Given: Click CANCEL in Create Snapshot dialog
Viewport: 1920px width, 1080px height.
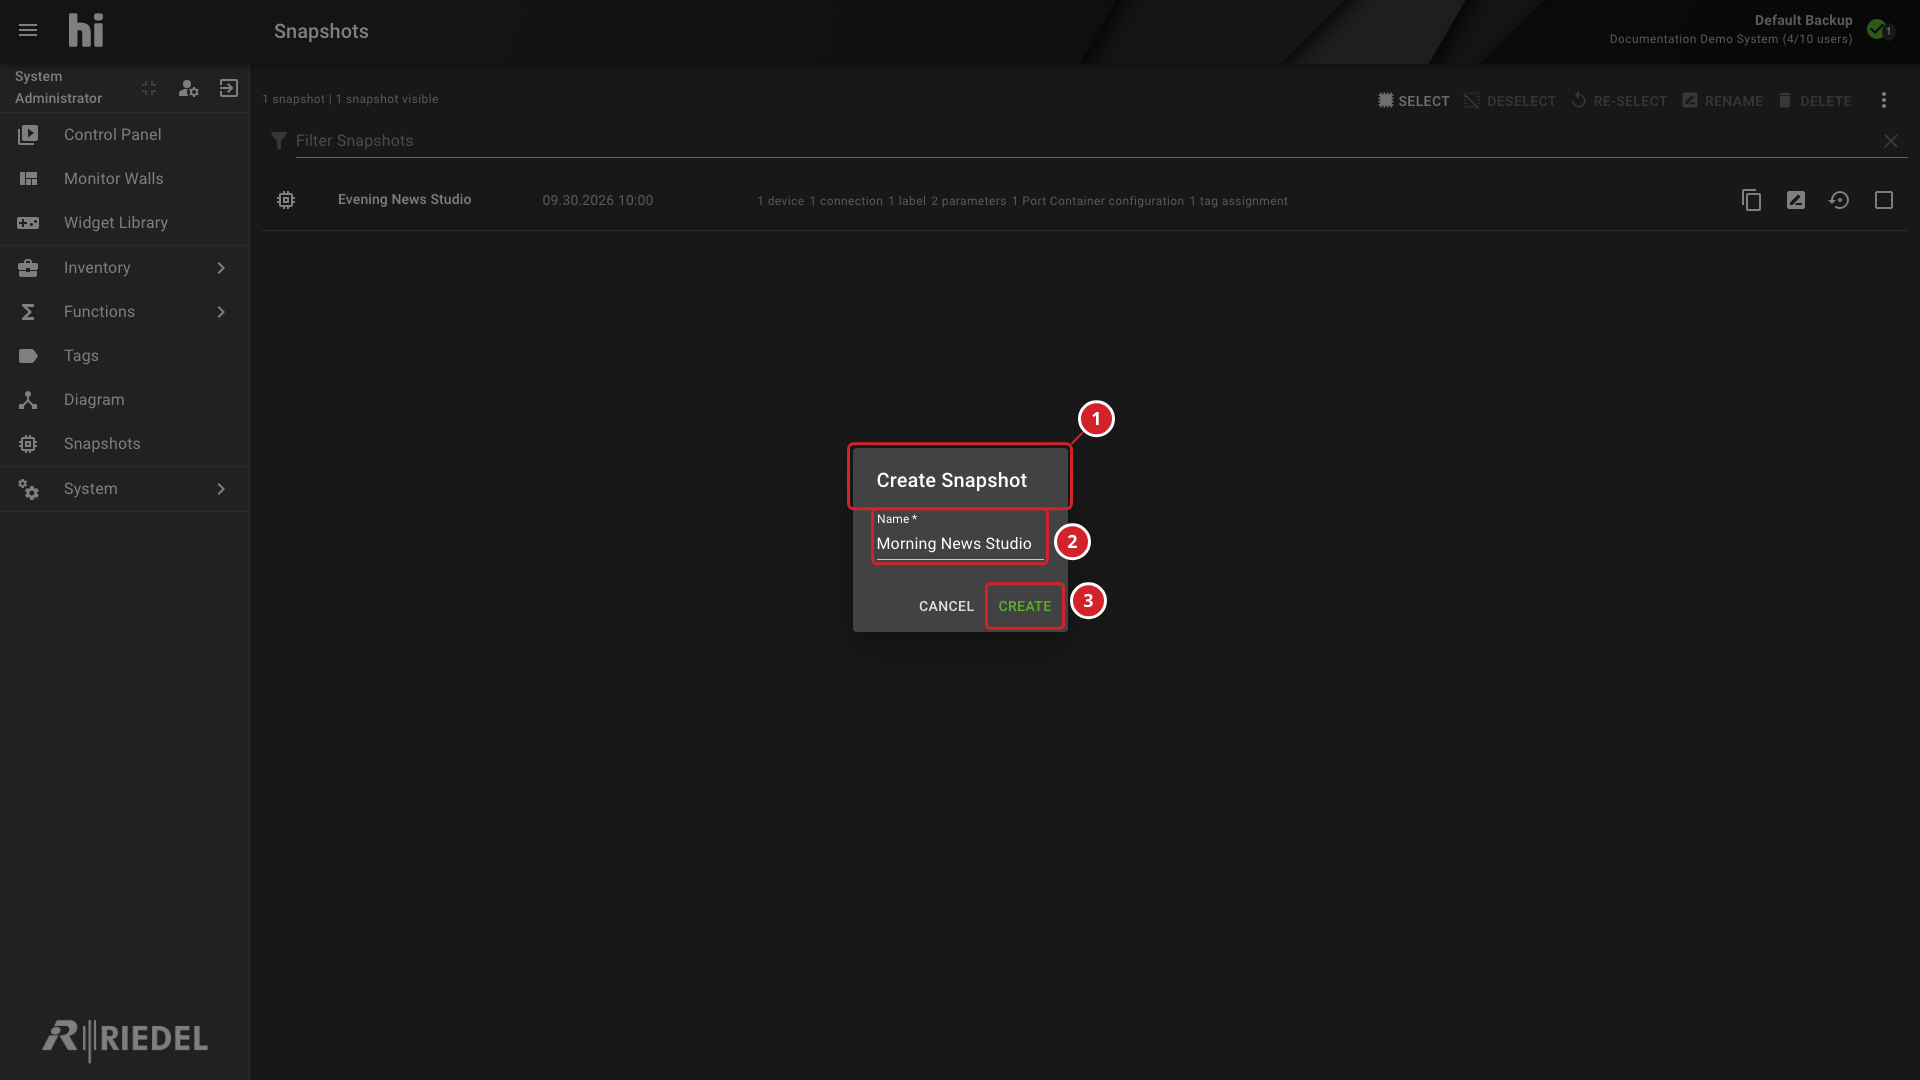Looking at the screenshot, I should (946, 606).
